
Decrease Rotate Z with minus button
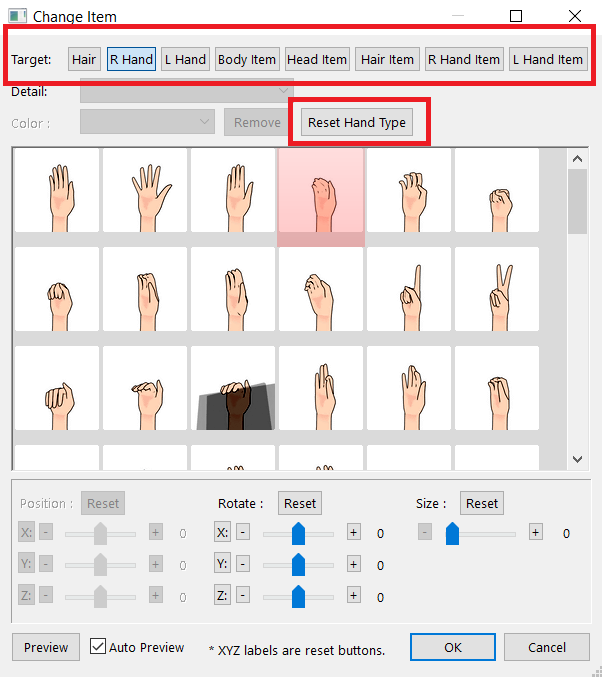click(x=243, y=595)
